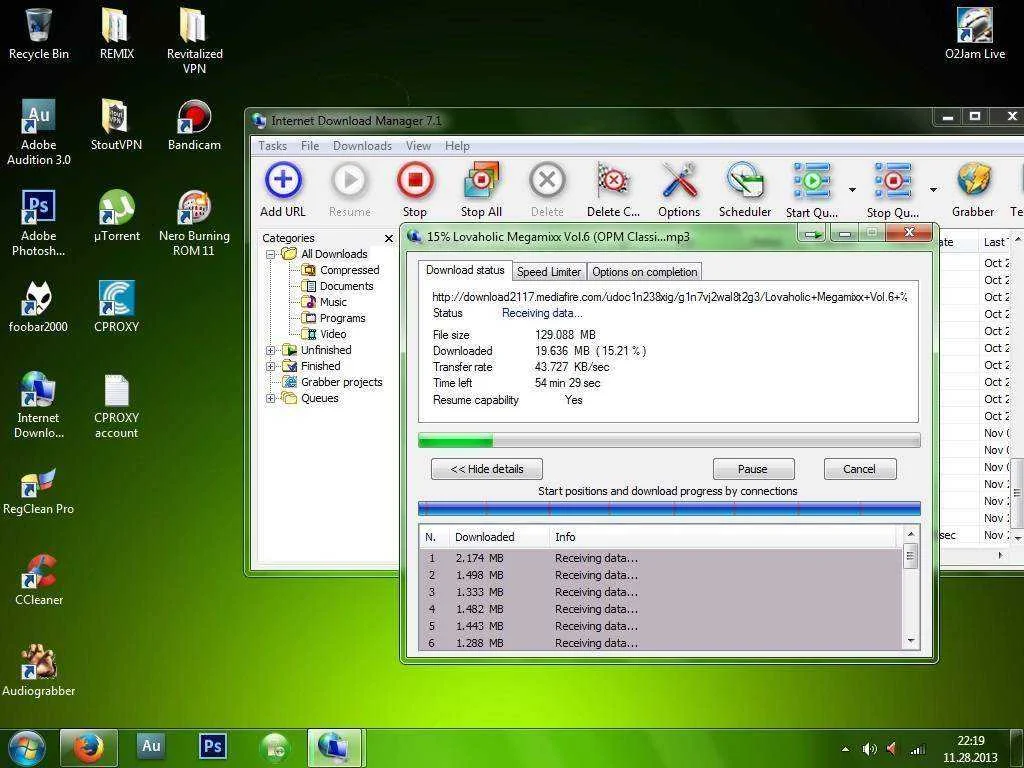This screenshot has width=1024, height=768.
Task: Select the CCleaner desktop icon
Action: pos(39,579)
